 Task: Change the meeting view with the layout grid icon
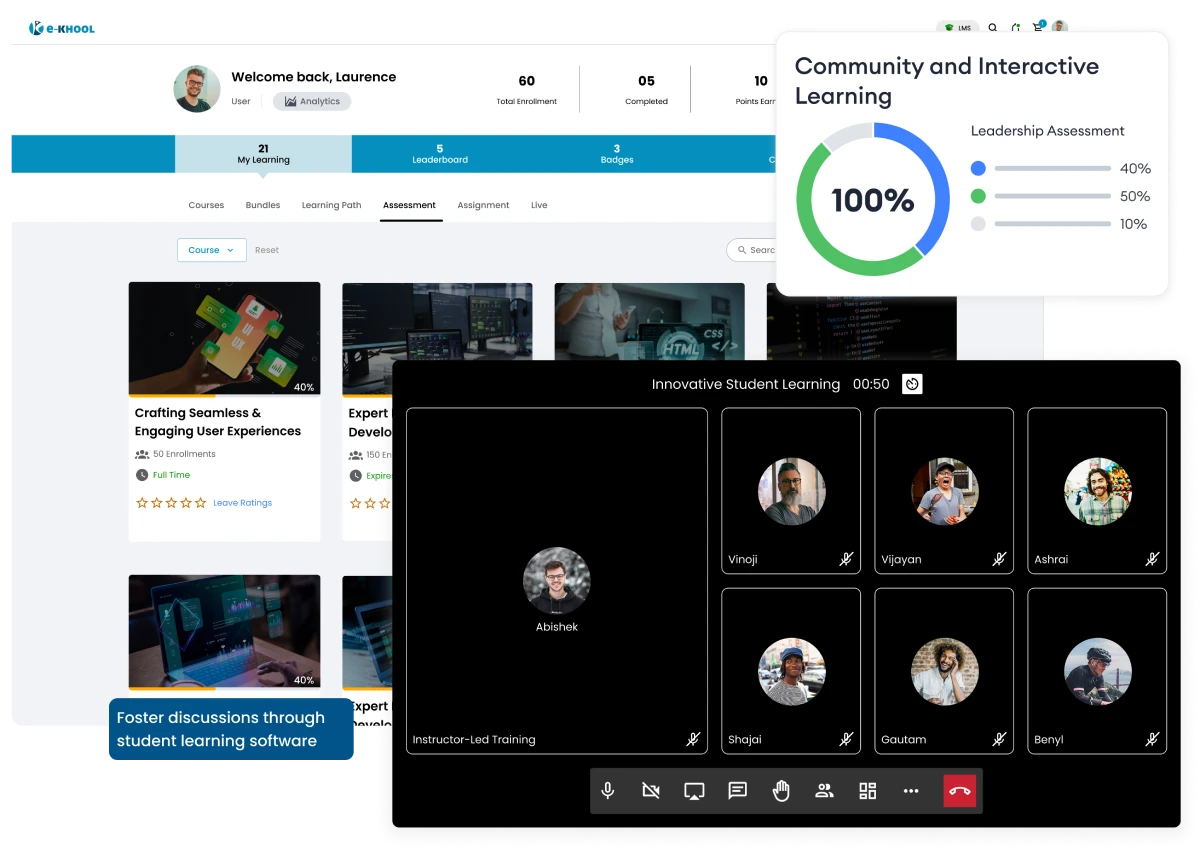(867, 791)
